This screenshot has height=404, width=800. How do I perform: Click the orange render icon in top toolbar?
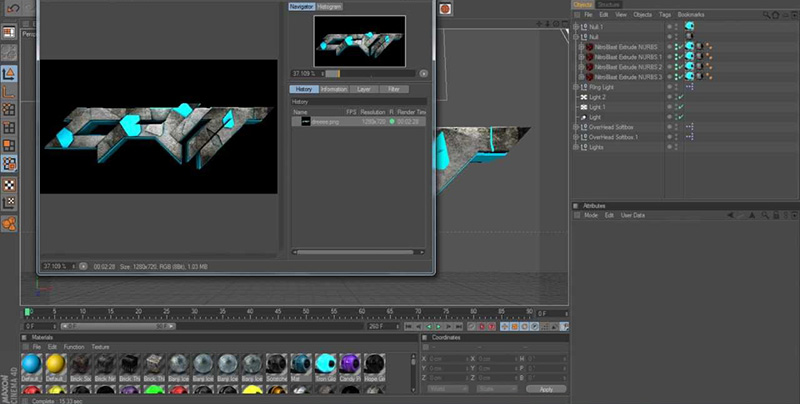[x=445, y=9]
